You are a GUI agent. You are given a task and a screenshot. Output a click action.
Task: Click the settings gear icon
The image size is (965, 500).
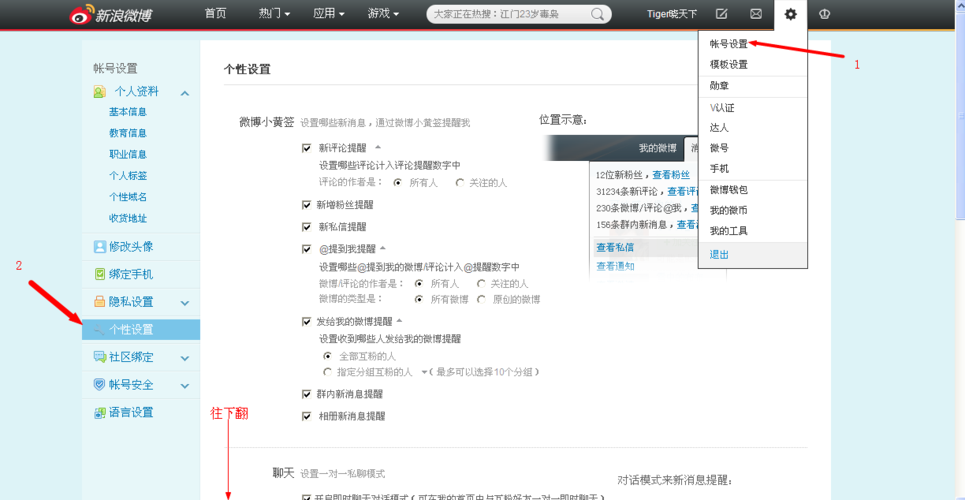point(790,14)
